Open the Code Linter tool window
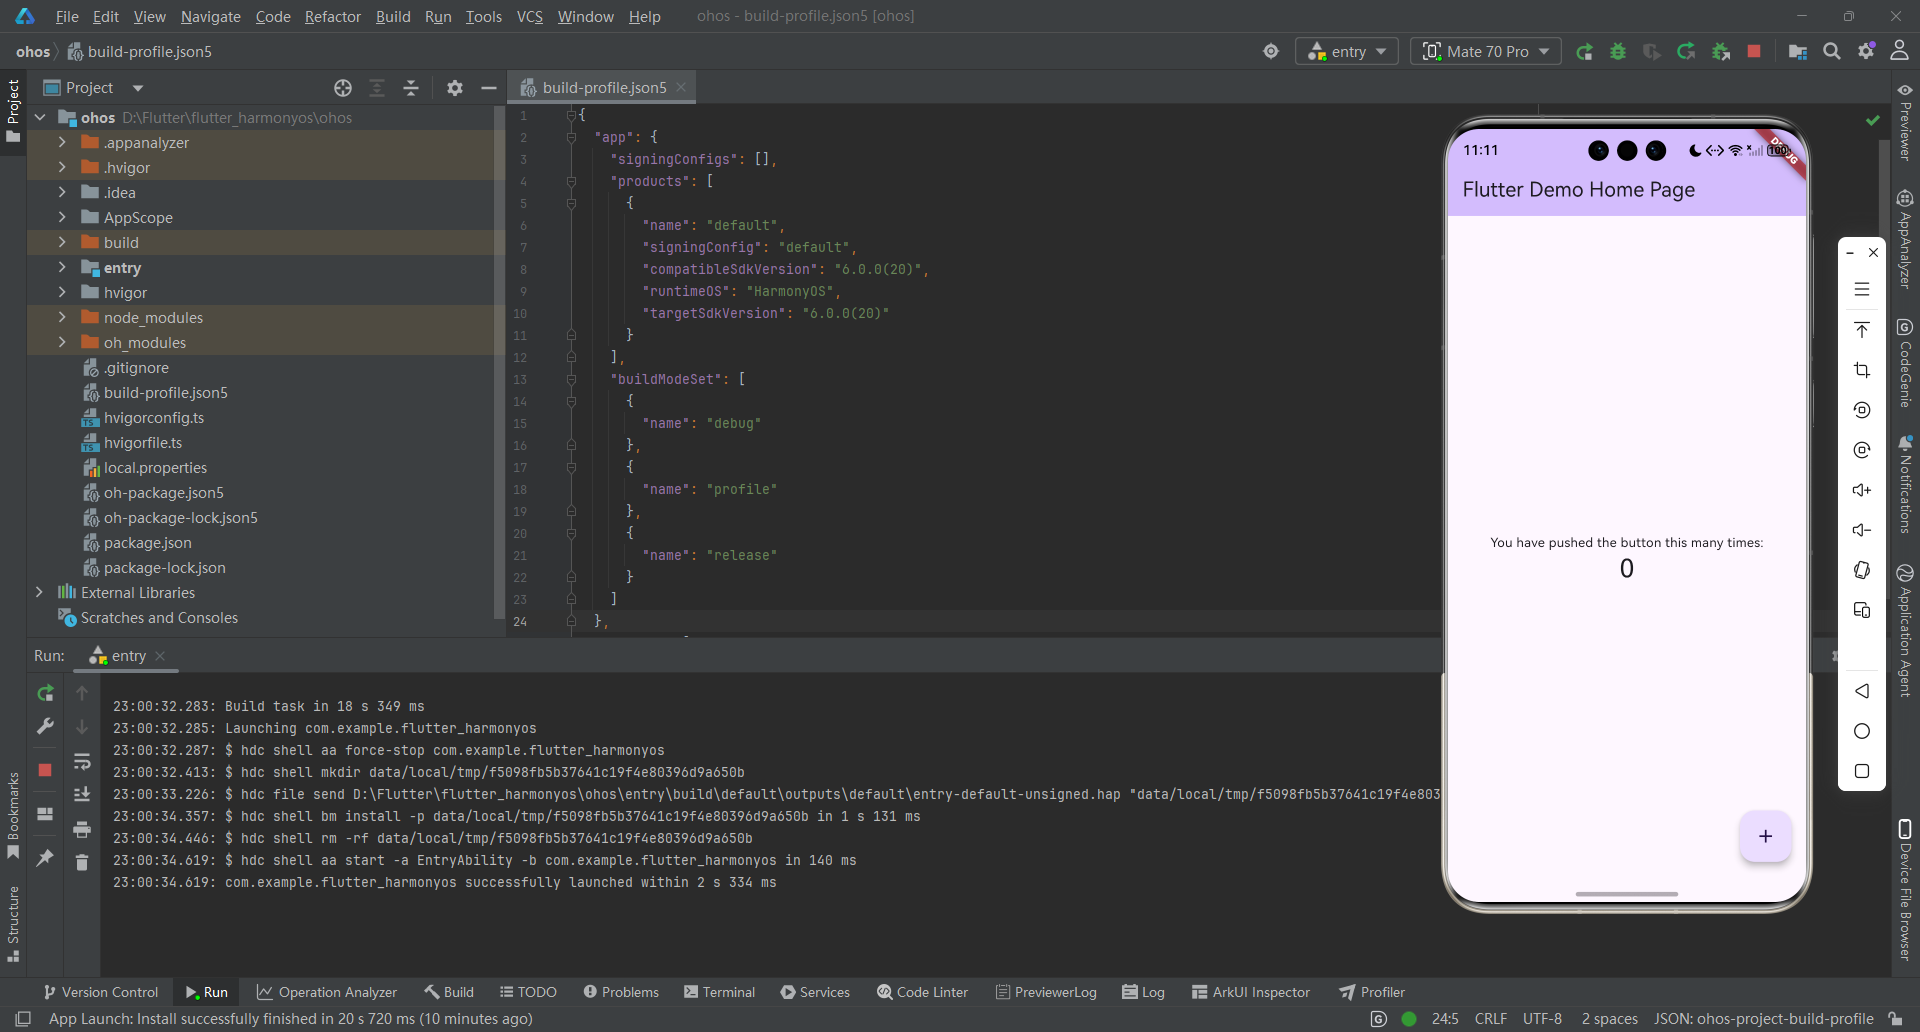This screenshot has height=1032, width=1920. point(922,992)
